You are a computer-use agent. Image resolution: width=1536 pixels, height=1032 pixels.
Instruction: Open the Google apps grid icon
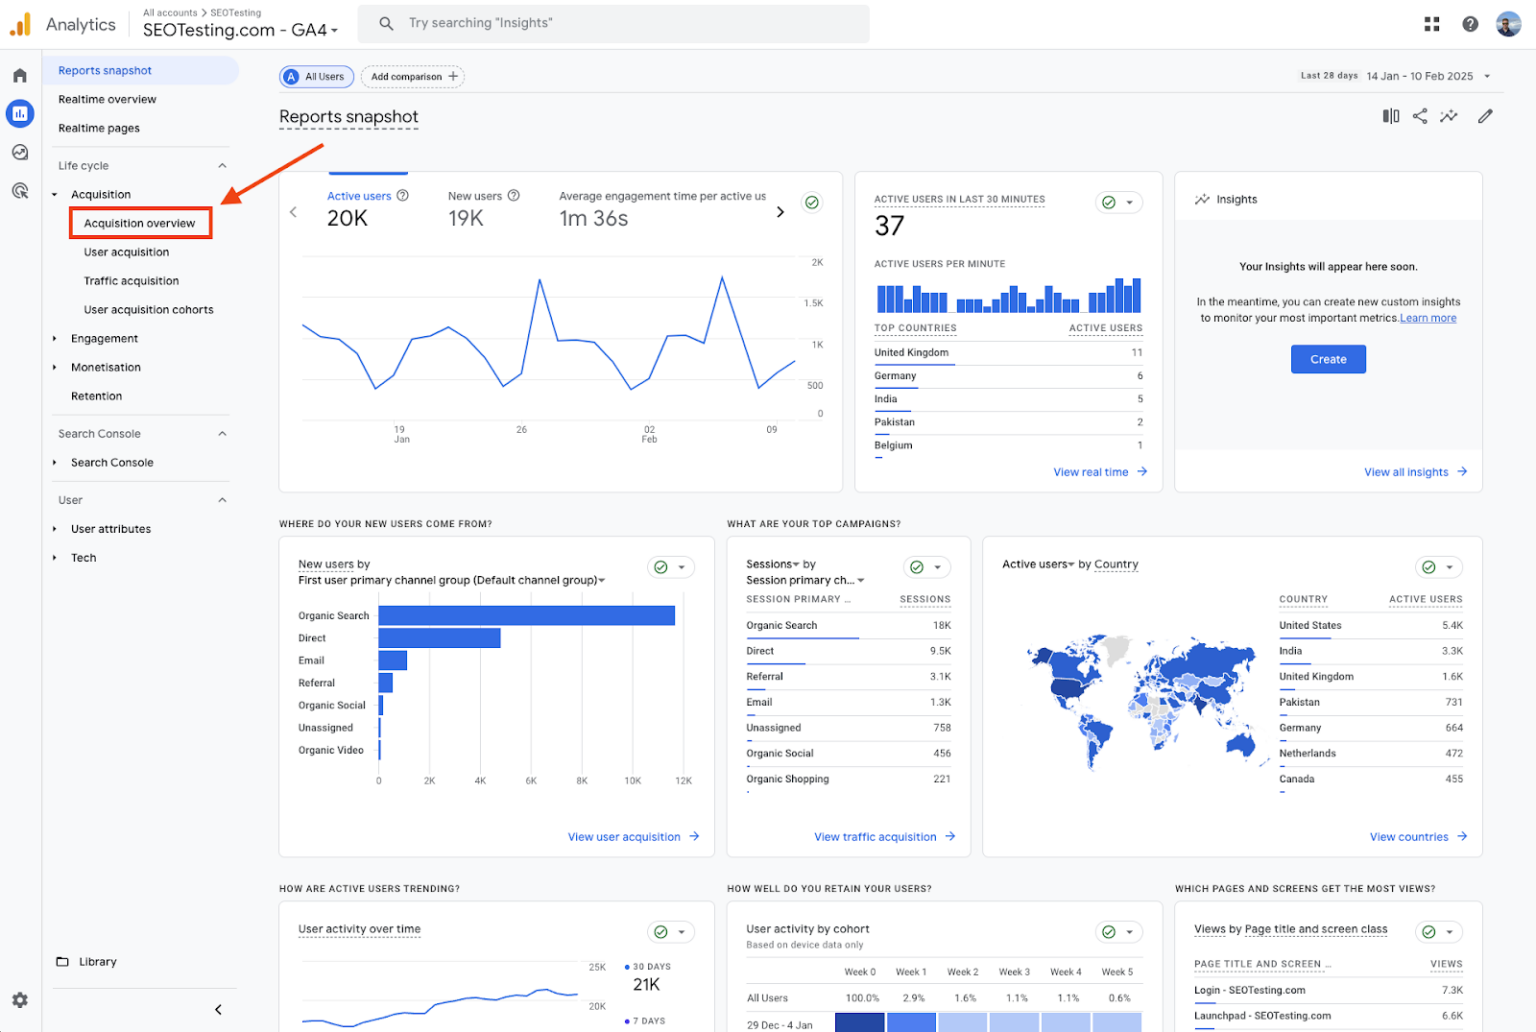pos(1431,23)
